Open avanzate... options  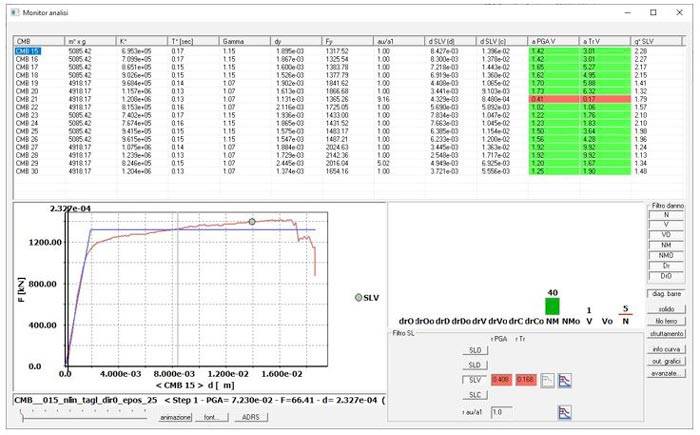pyautogui.click(x=667, y=373)
